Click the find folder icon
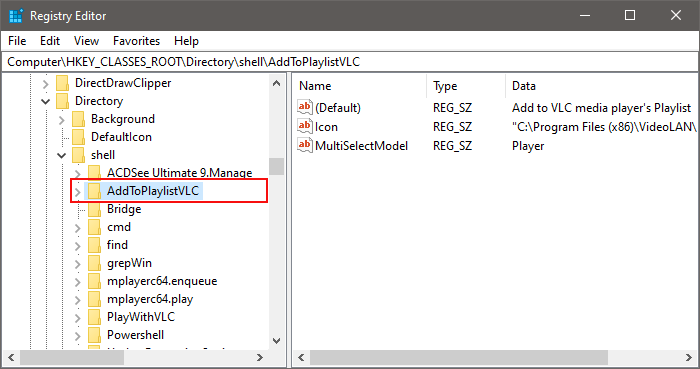The image size is (700, 369). tap(95, 245)
